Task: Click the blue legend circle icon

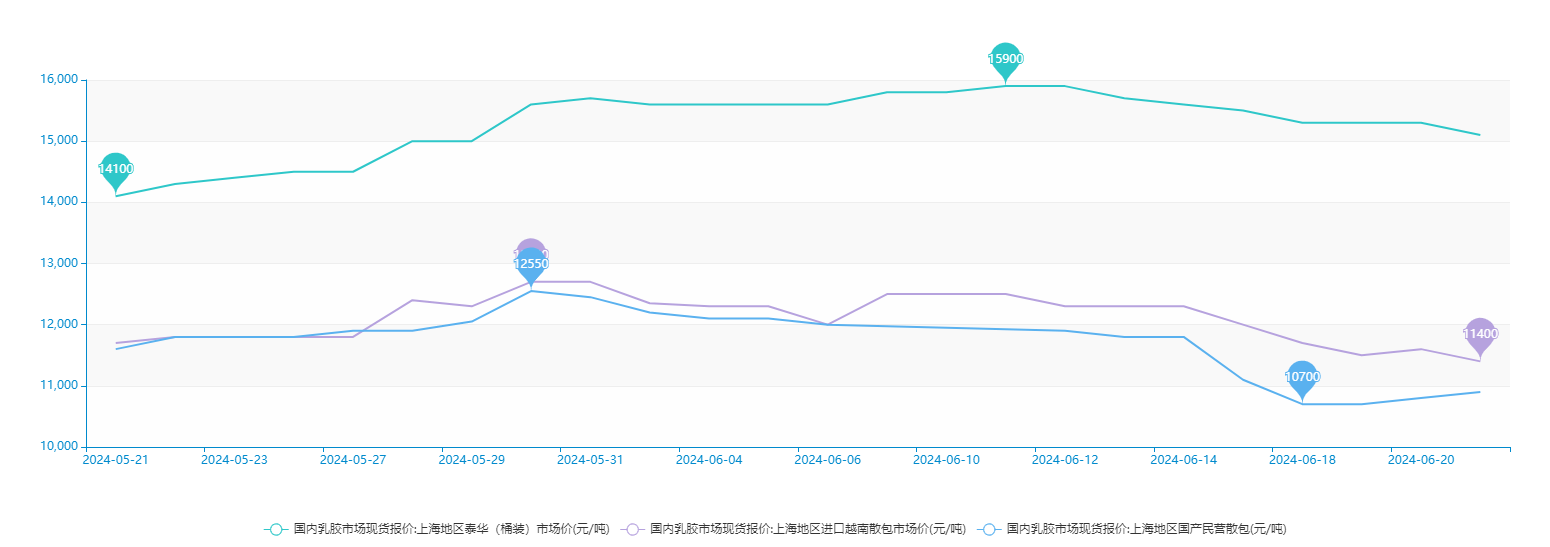Action: click(989, 529)
